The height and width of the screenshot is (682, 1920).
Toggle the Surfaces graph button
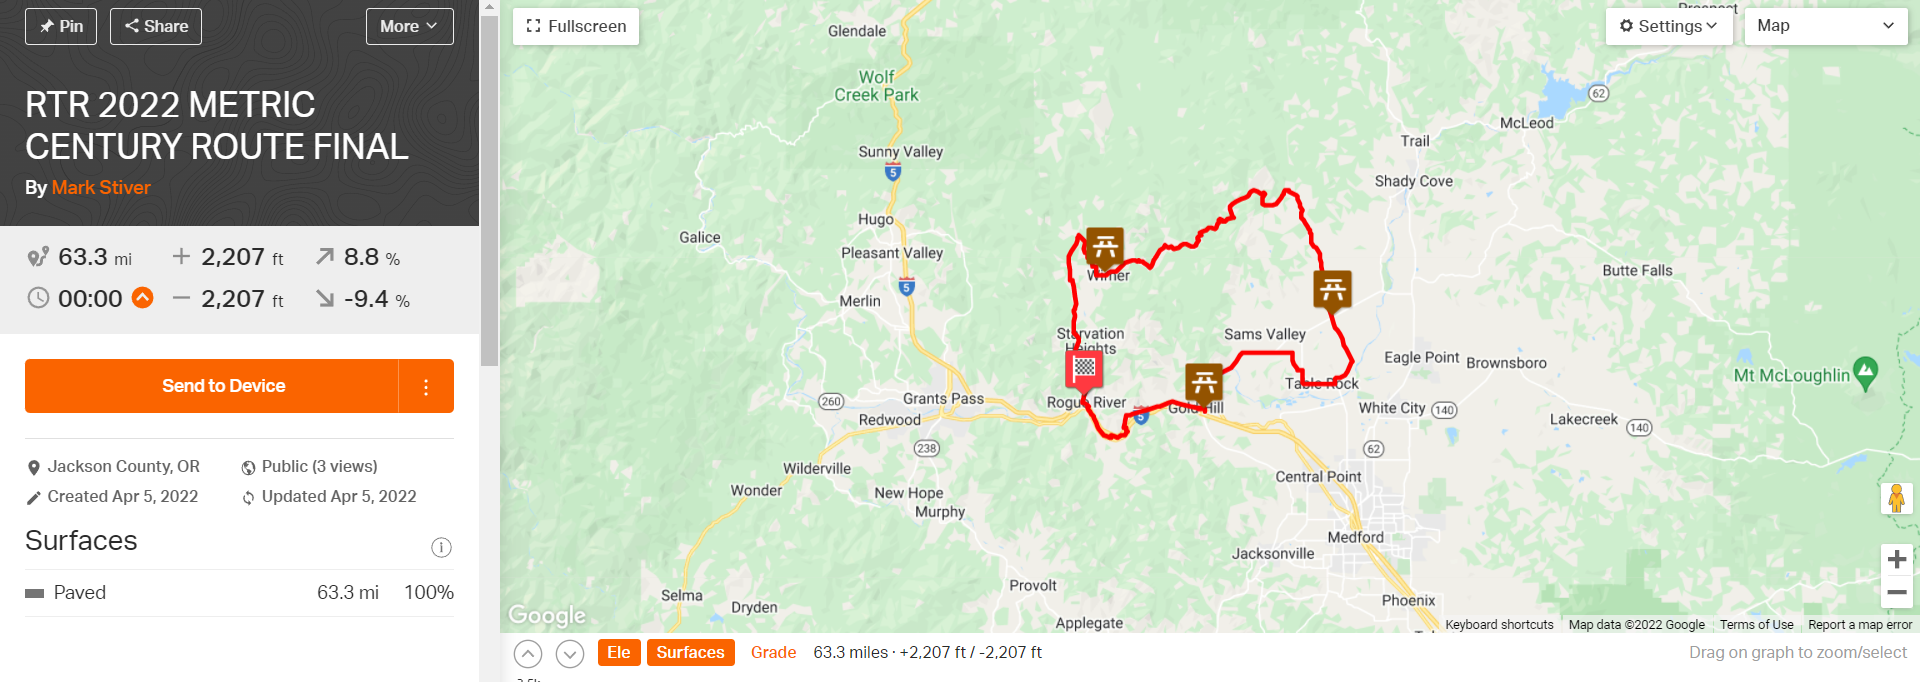click(690, 652)
